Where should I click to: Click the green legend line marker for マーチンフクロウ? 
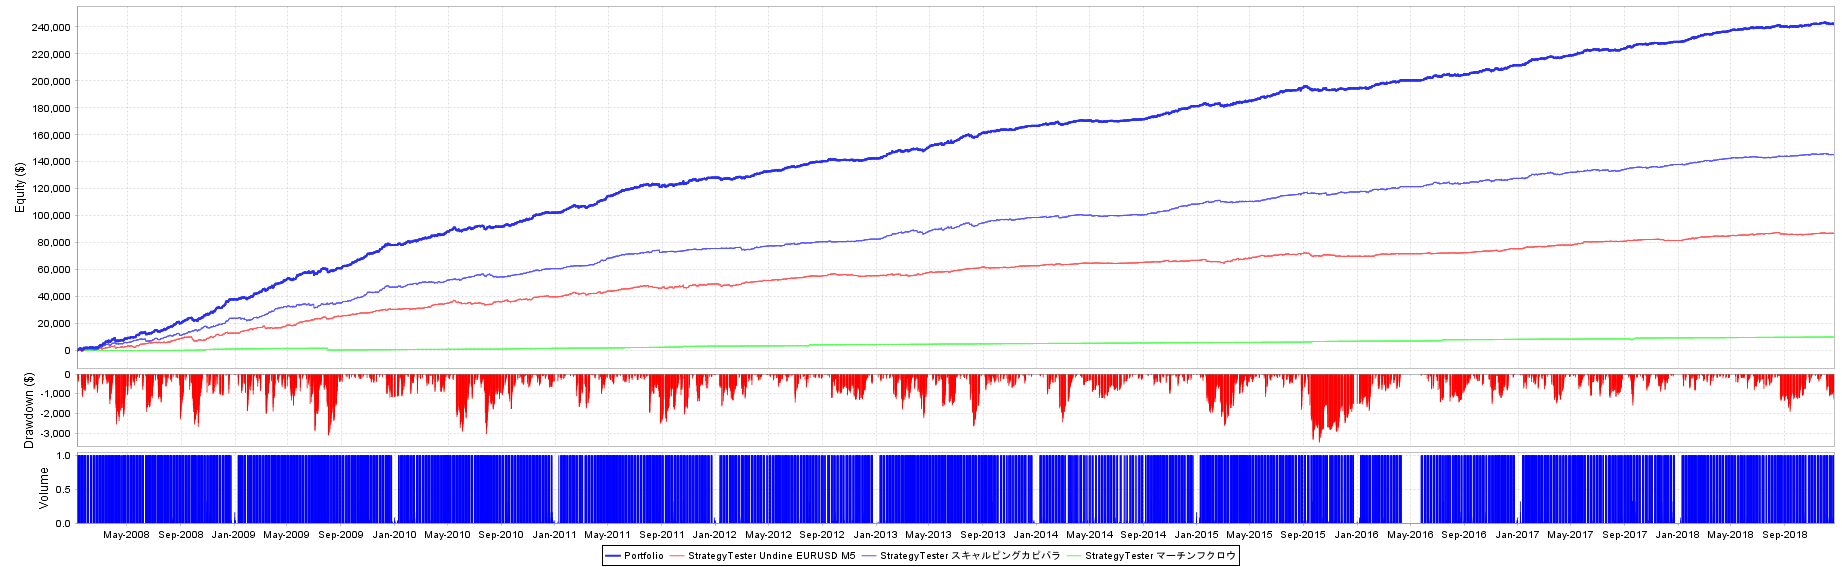pyautogui.click(x=1074, y=556)
